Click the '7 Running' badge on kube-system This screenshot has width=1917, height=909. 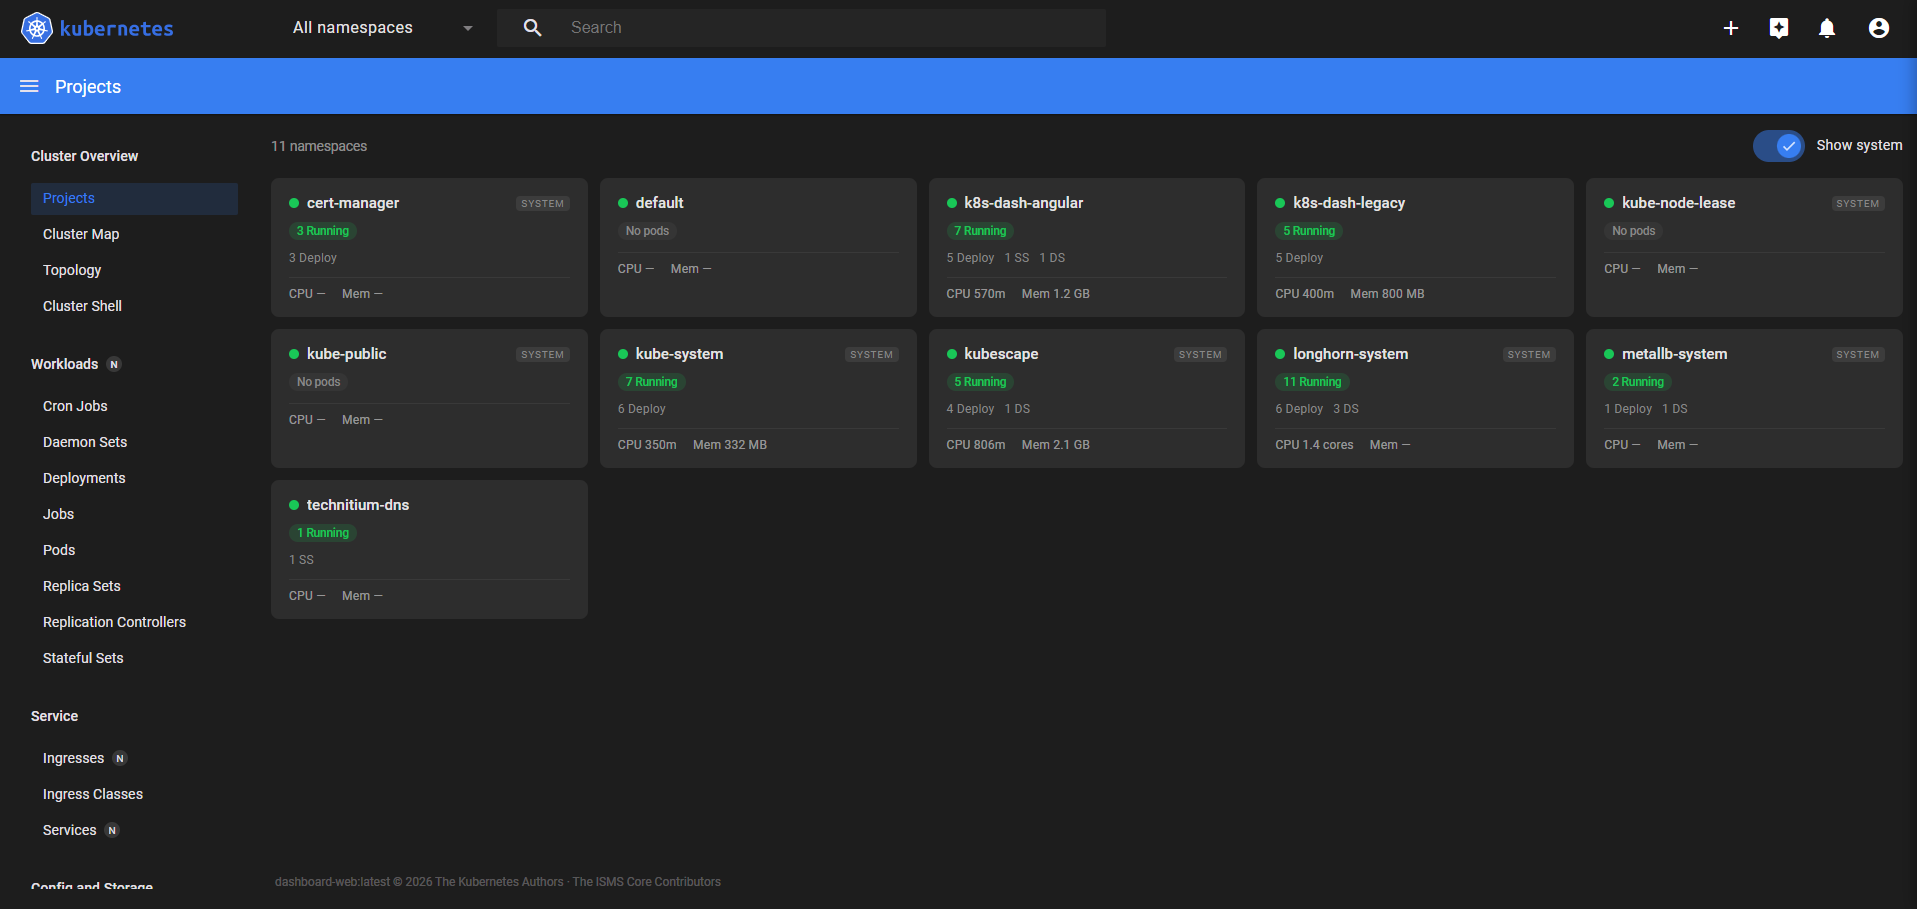[652, 382]
